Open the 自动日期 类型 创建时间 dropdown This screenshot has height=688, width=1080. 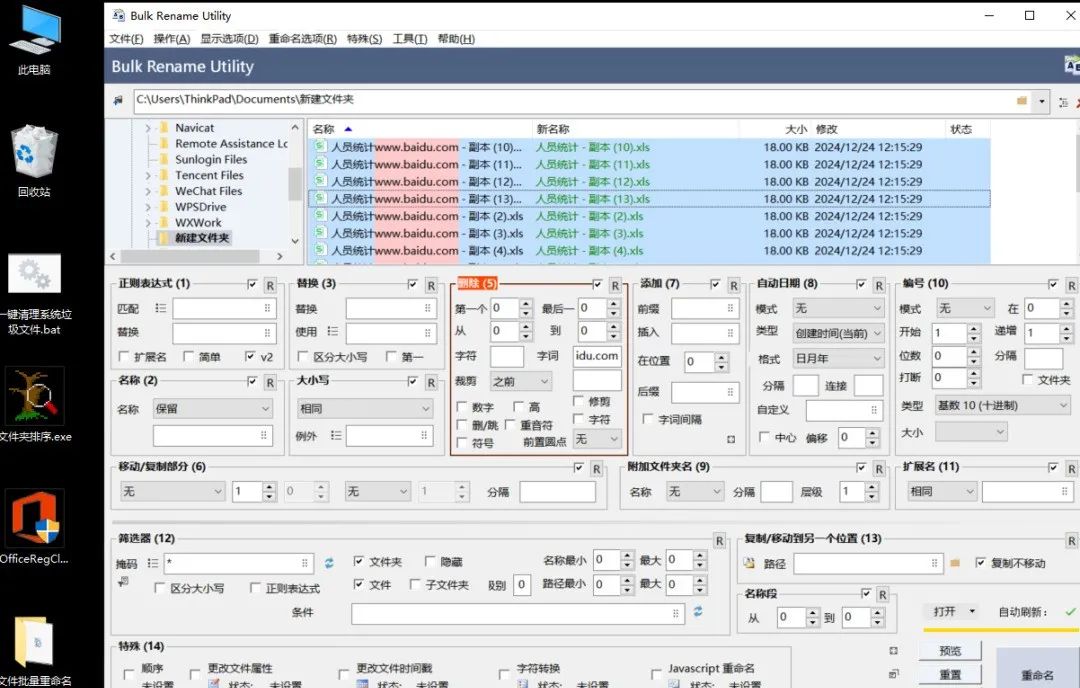[838, 333]
